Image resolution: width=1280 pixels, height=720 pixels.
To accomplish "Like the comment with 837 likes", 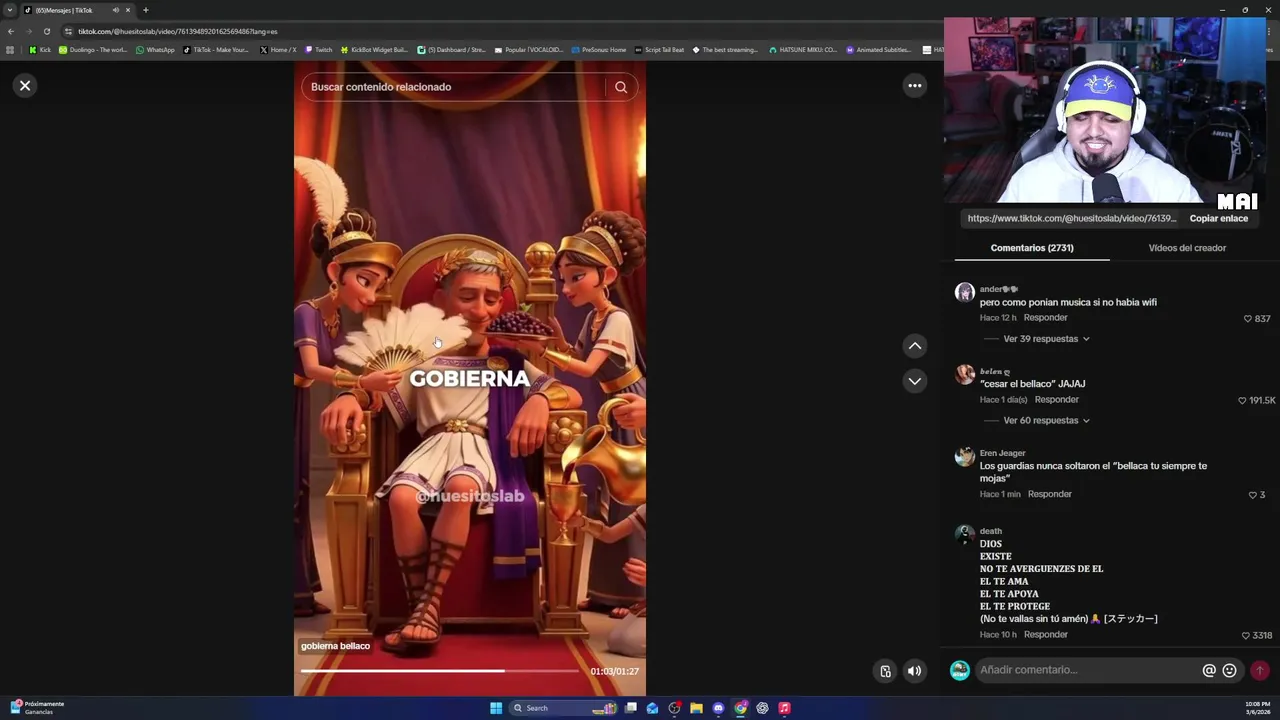I will coord(1247,319).
